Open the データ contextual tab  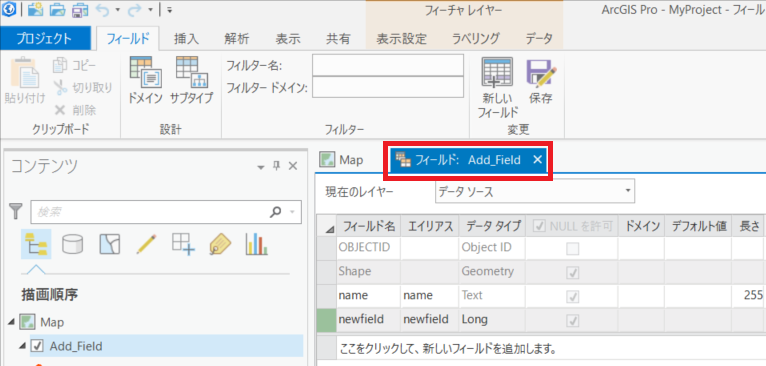(x=539, y=39)
